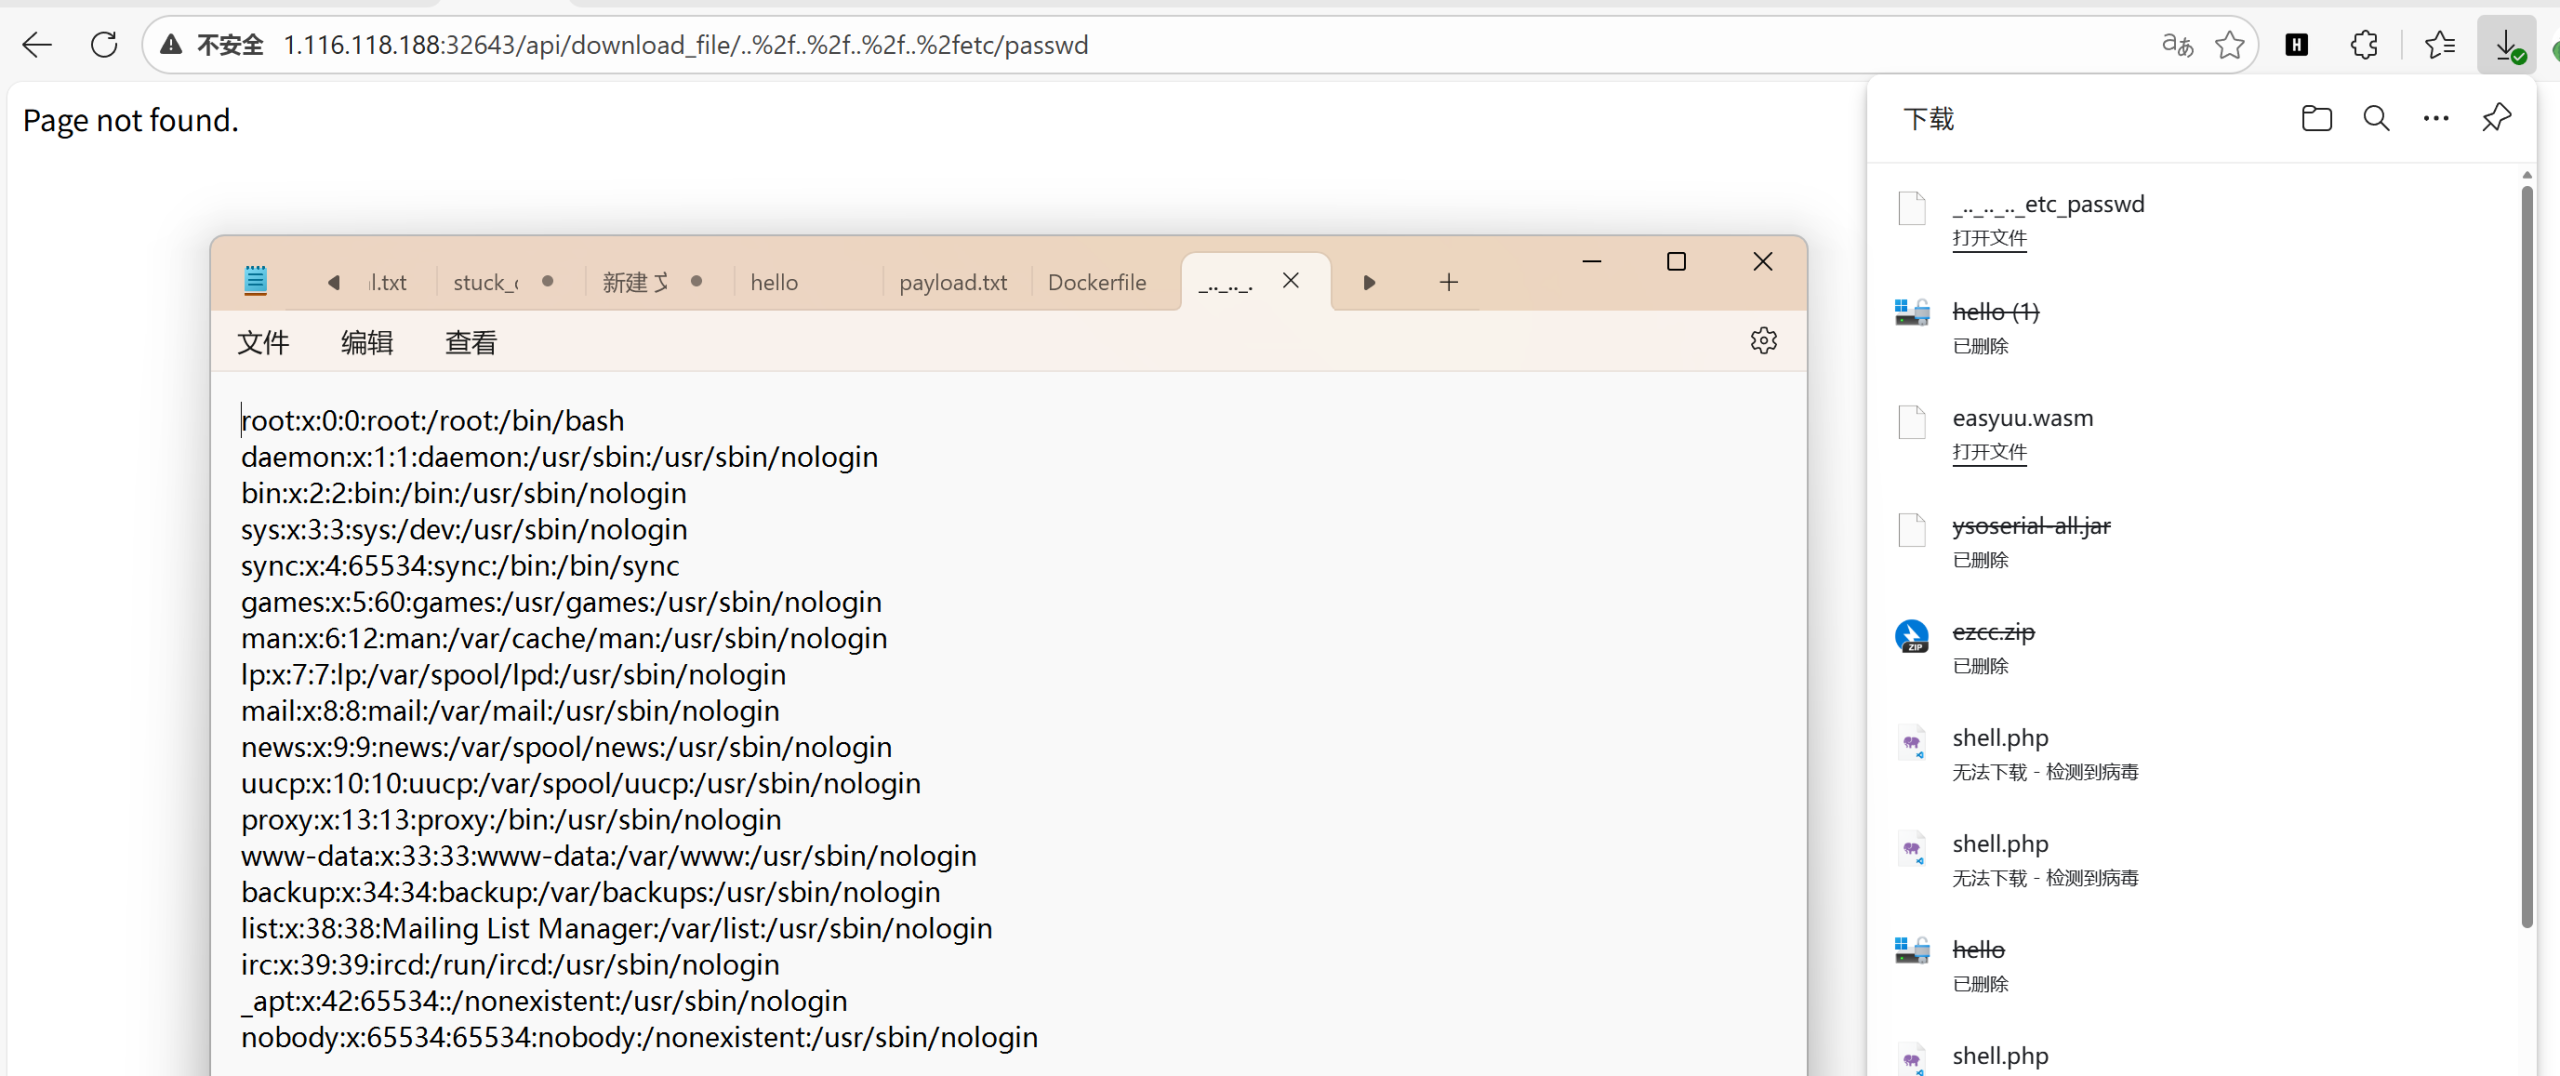Reload the current page
The image size is (2560, 1076).
104,45
